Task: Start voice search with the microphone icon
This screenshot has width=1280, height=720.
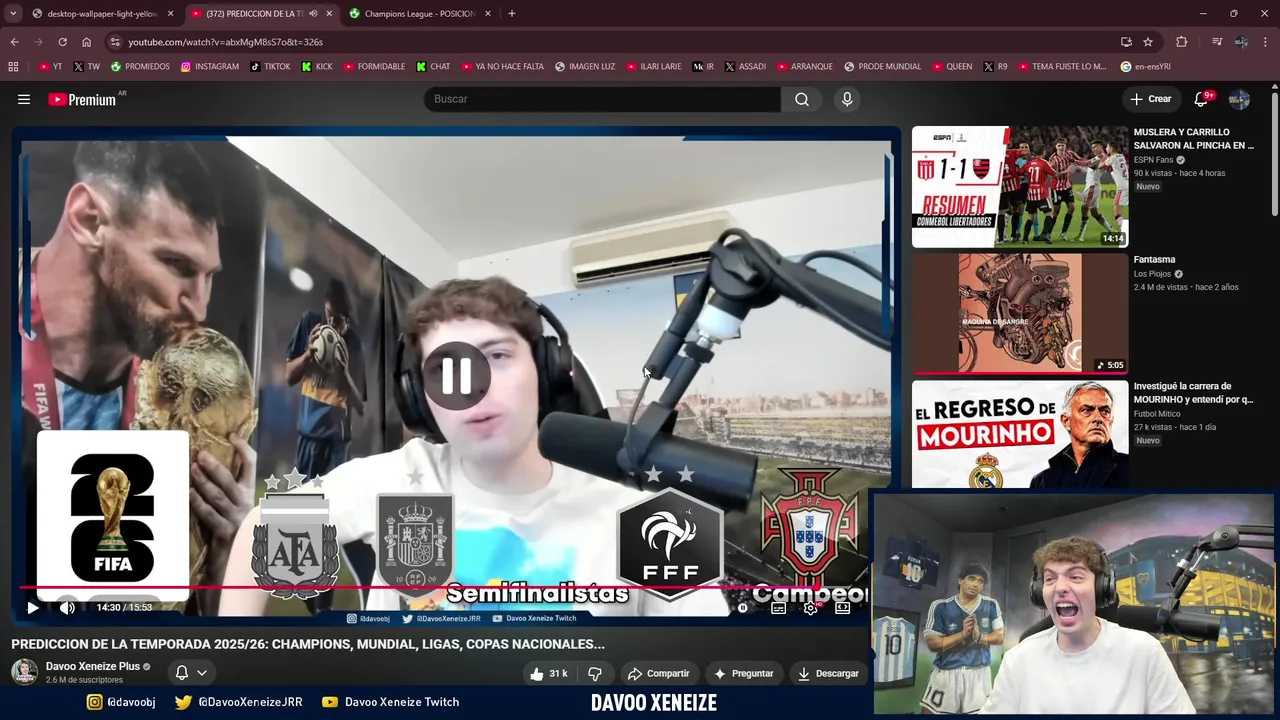Action: tap(847, 99)
